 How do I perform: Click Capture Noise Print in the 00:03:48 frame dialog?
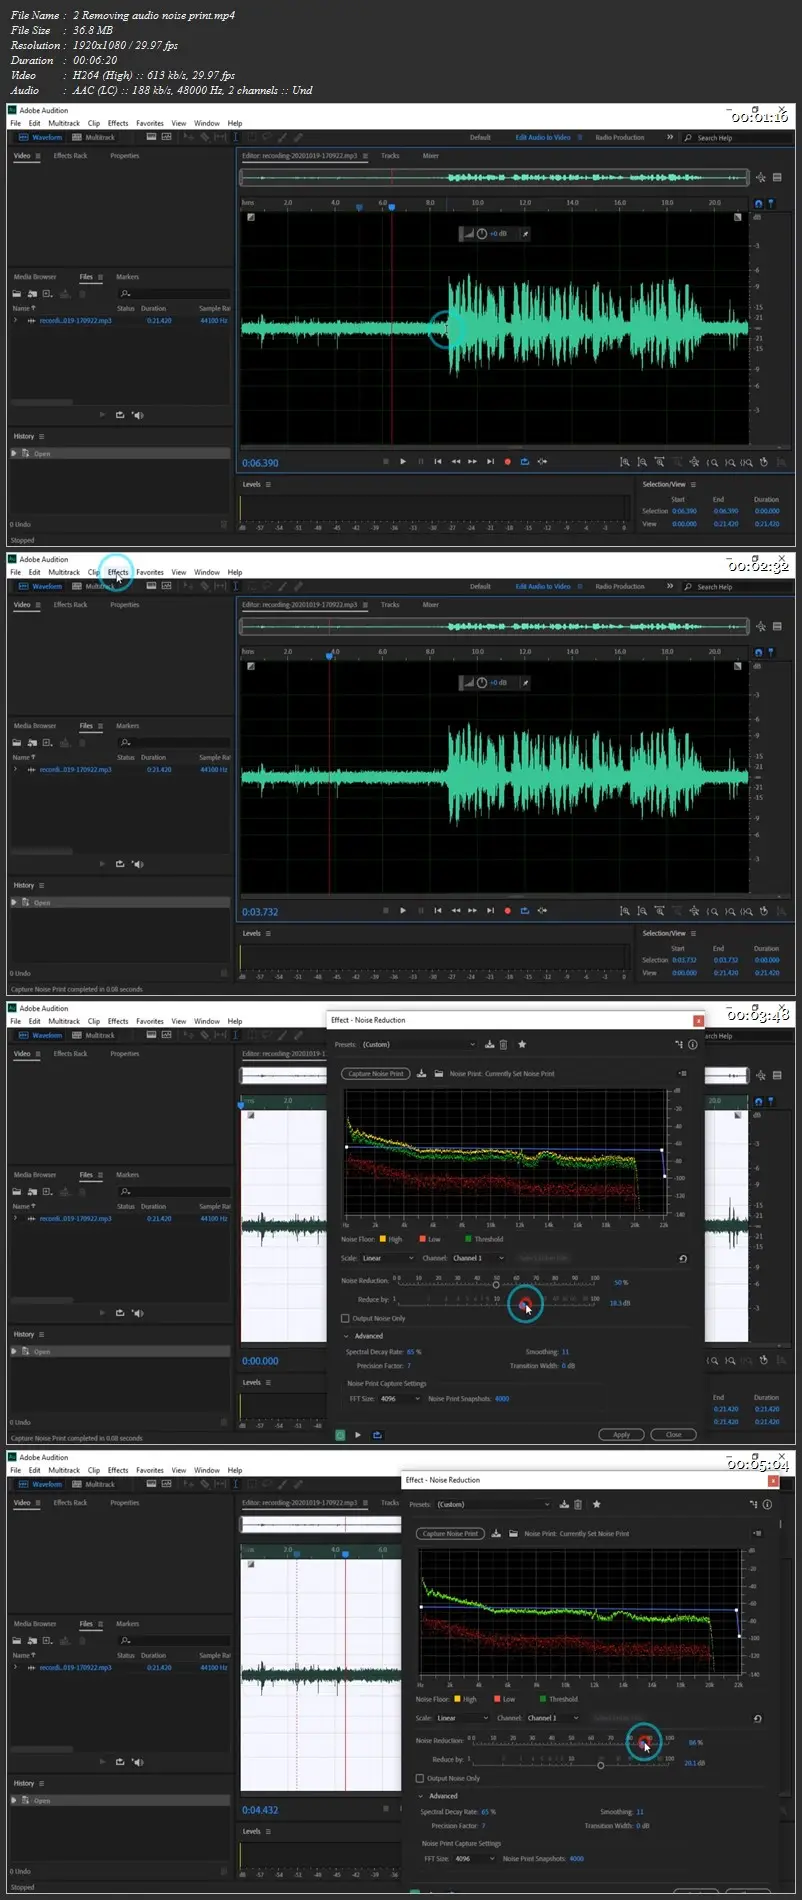[376, 1074]
